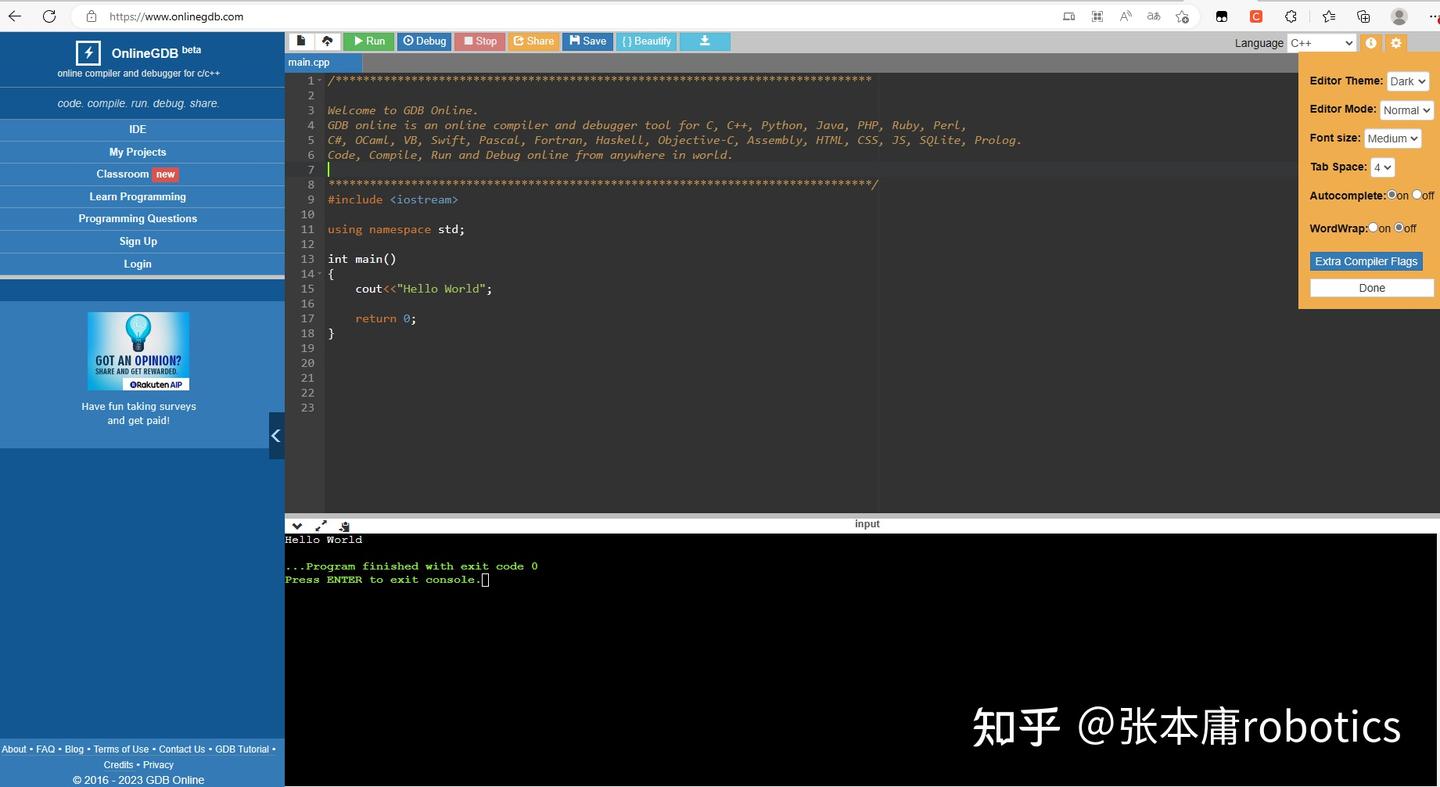This screenshot has height=787, width=1440.
Task: Switch to the main.cpp tab
Action: tap(307, 62)
